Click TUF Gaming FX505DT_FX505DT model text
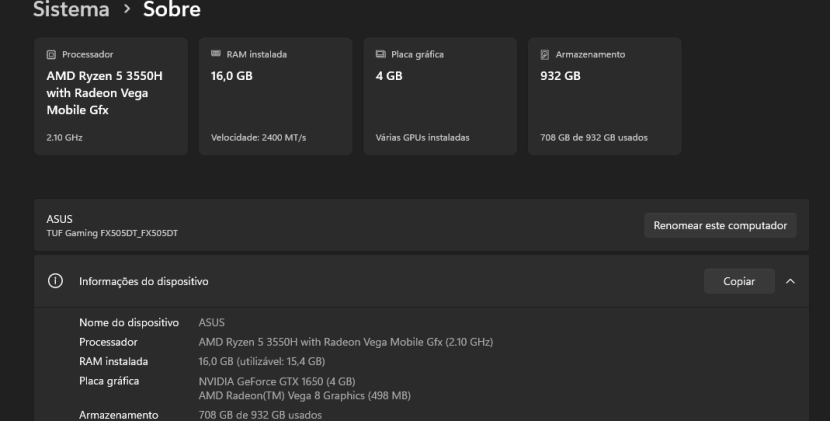This screenshot has width=830, height=421. click(x=112, y=233)
